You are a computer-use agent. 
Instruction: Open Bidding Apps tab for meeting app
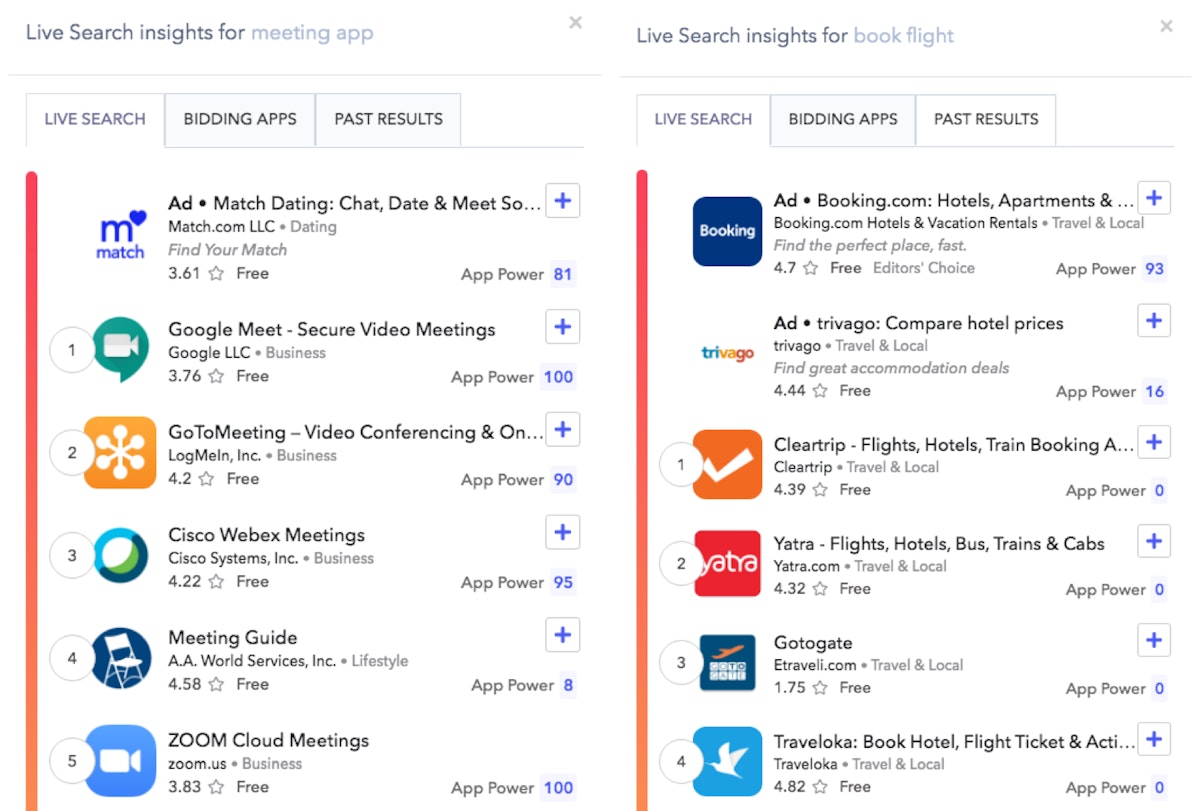(240, 119)
